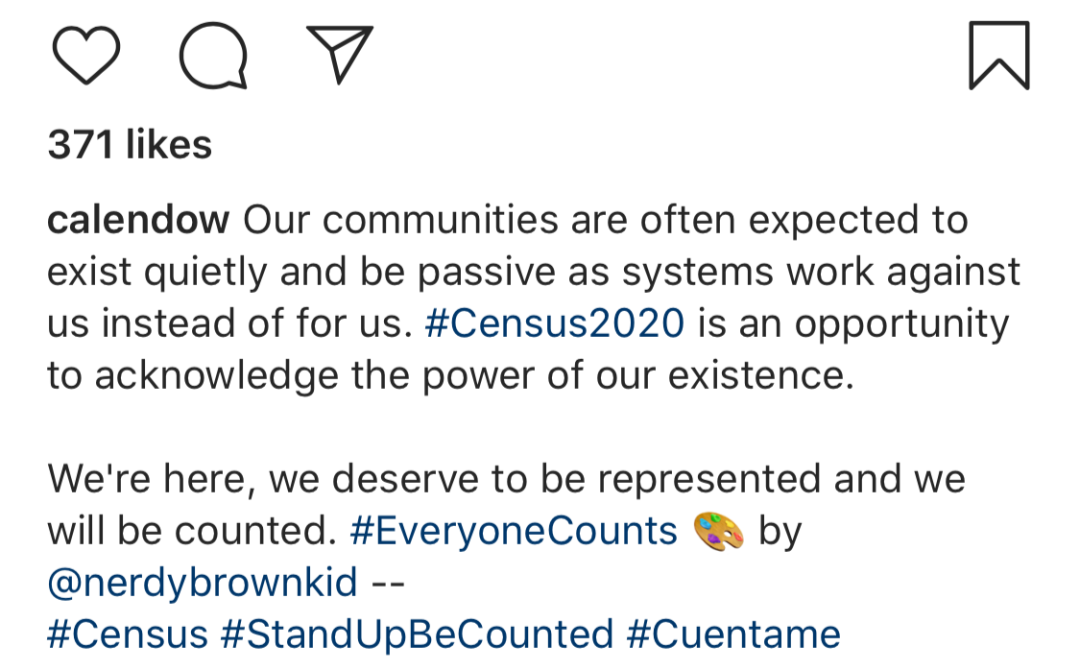Visit the @nerdybrownkid profile mention
This screenshot has height=670, width=1080.
(202, 583)
